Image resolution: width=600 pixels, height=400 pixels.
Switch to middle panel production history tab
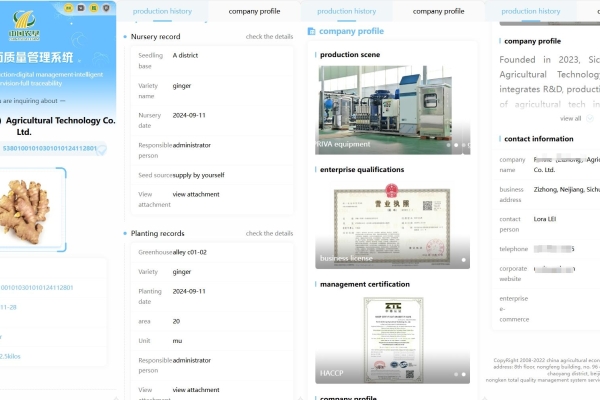pyautogui.click(x=347, y=11)
